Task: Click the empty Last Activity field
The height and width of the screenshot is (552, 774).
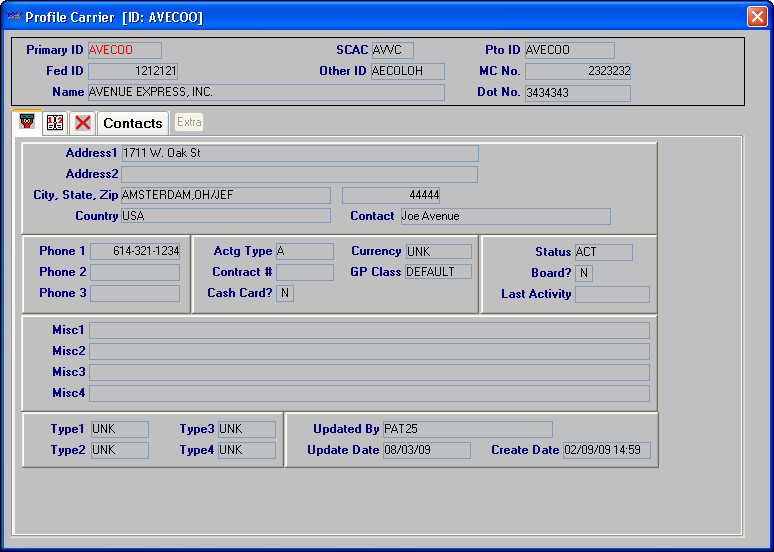Action: coord(612,294)
